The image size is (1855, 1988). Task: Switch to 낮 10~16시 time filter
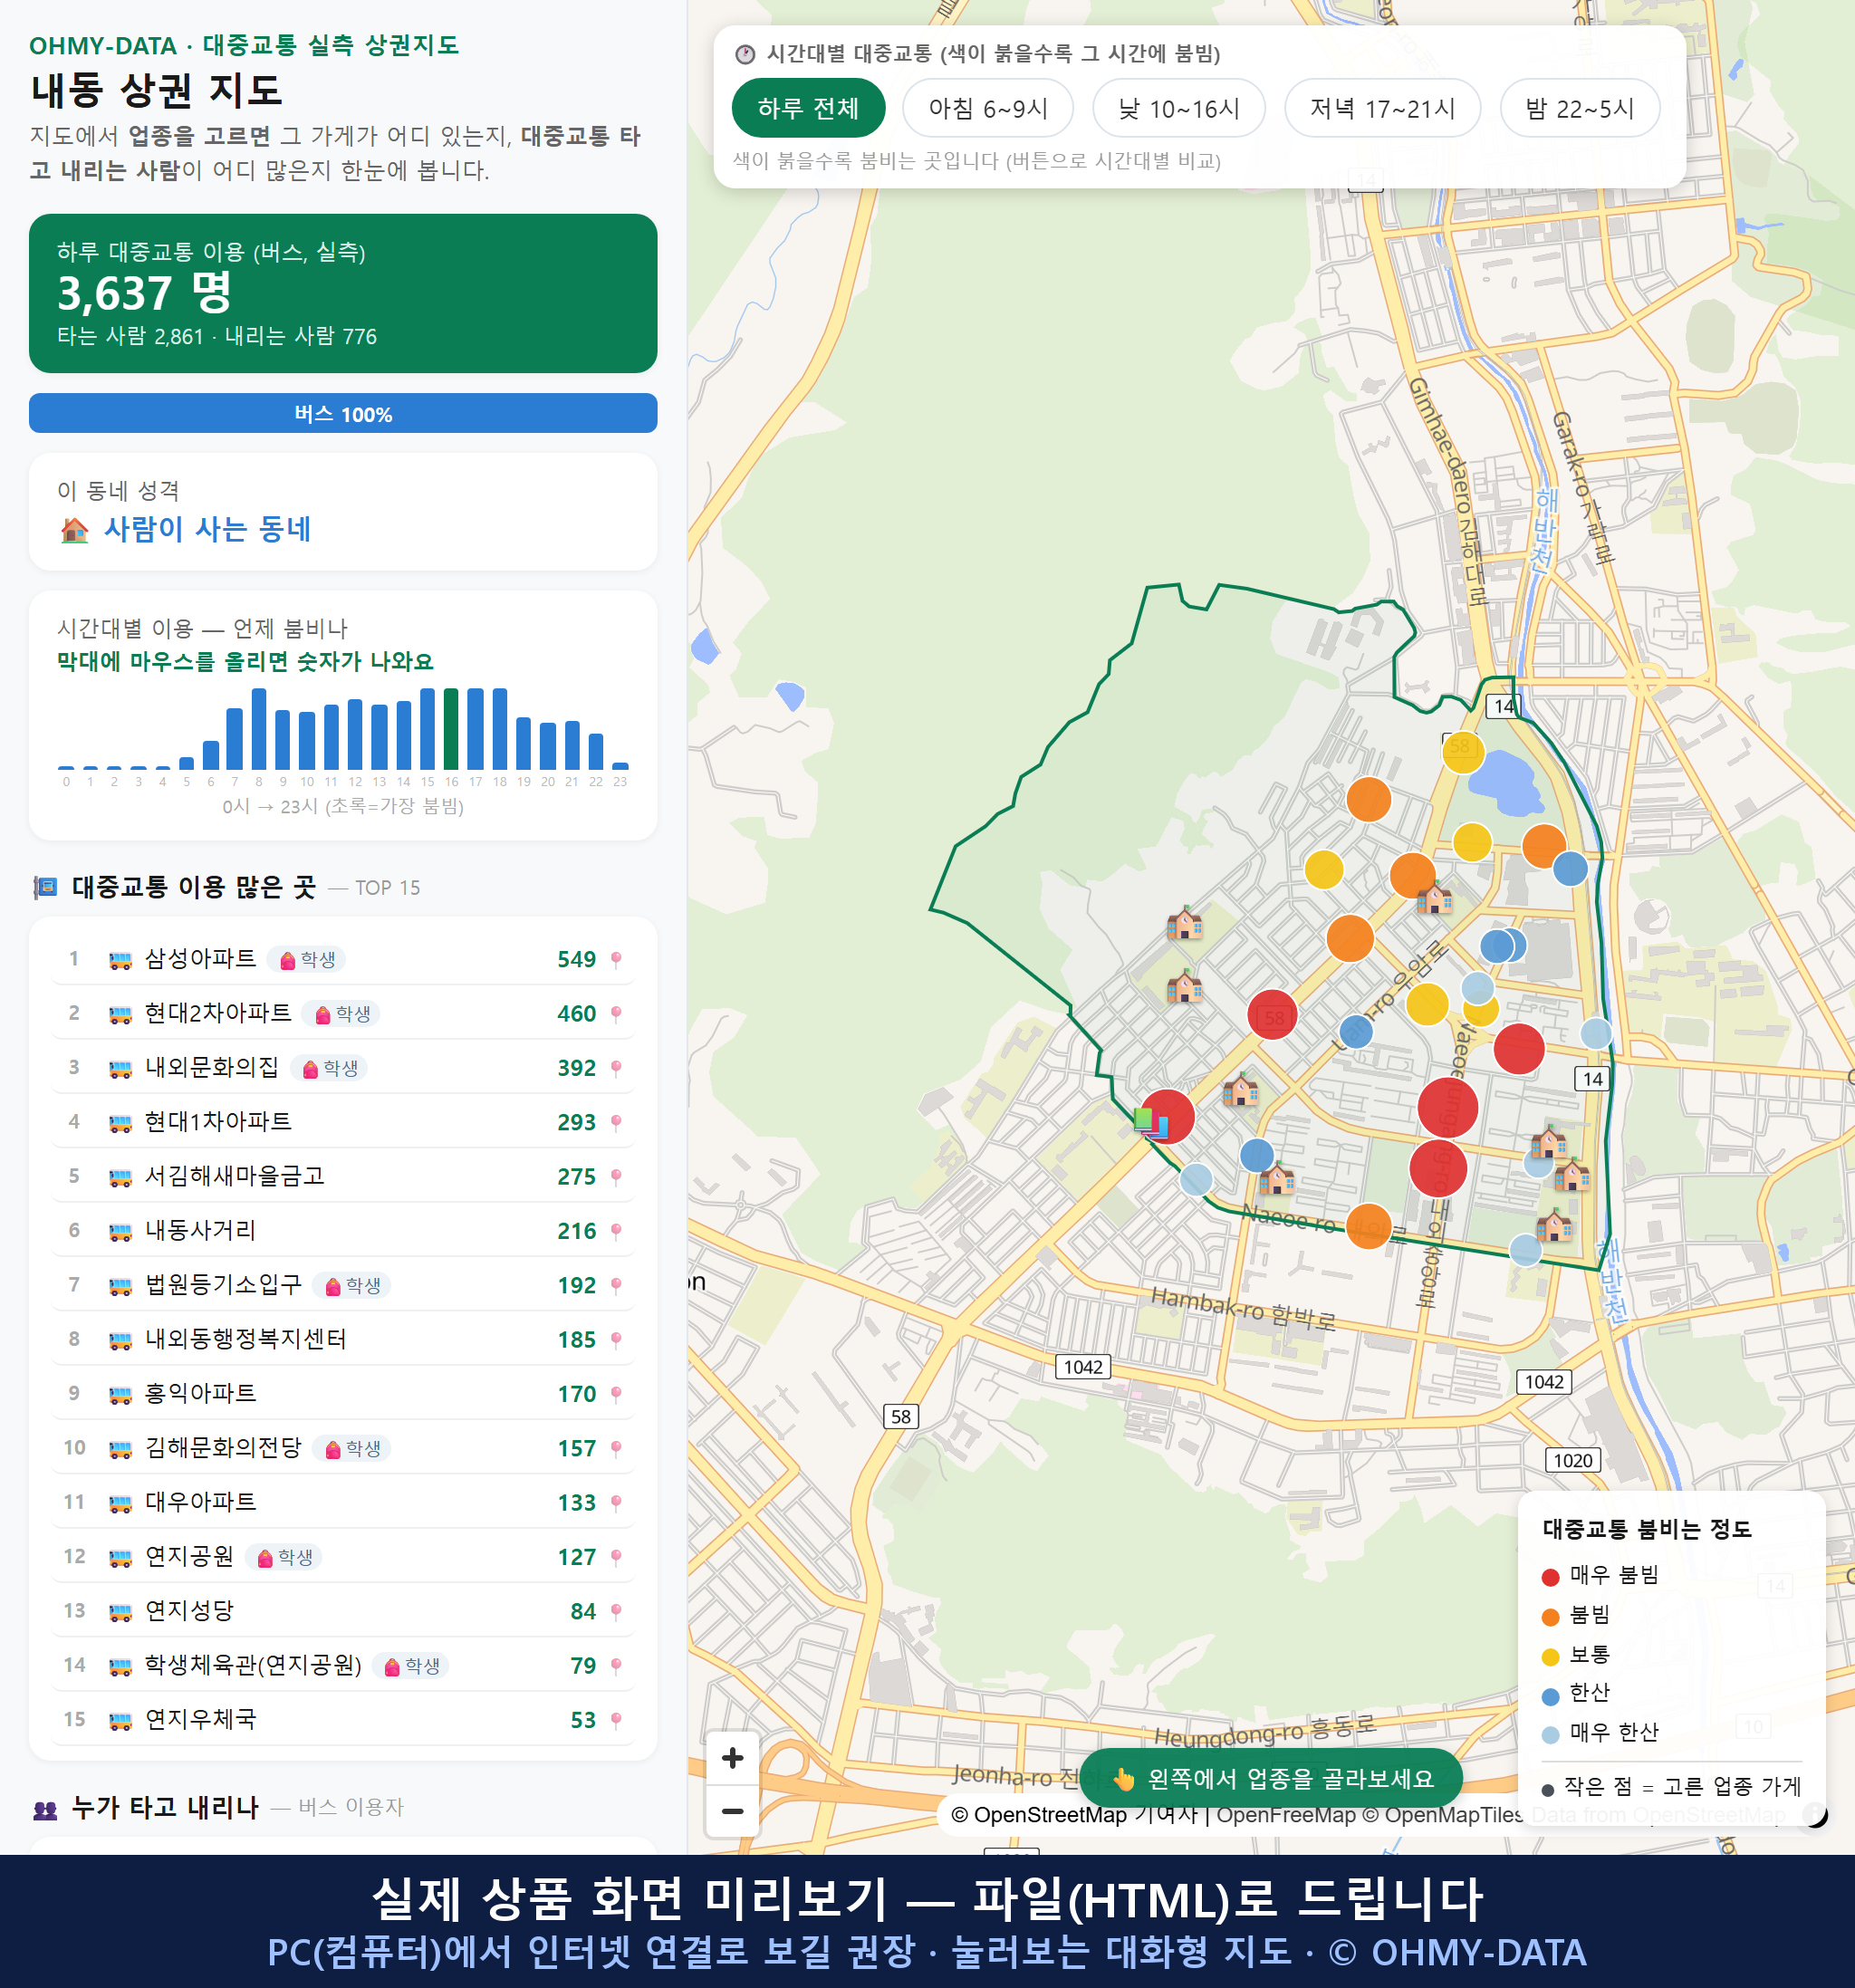pos(1178,108)
